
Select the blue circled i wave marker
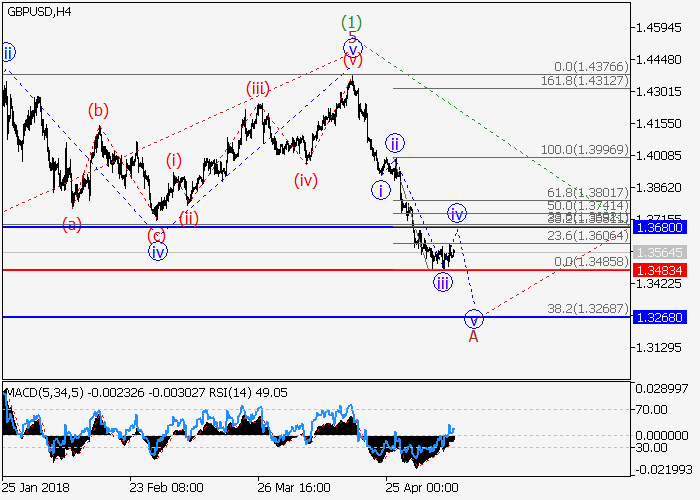point(380,190)
